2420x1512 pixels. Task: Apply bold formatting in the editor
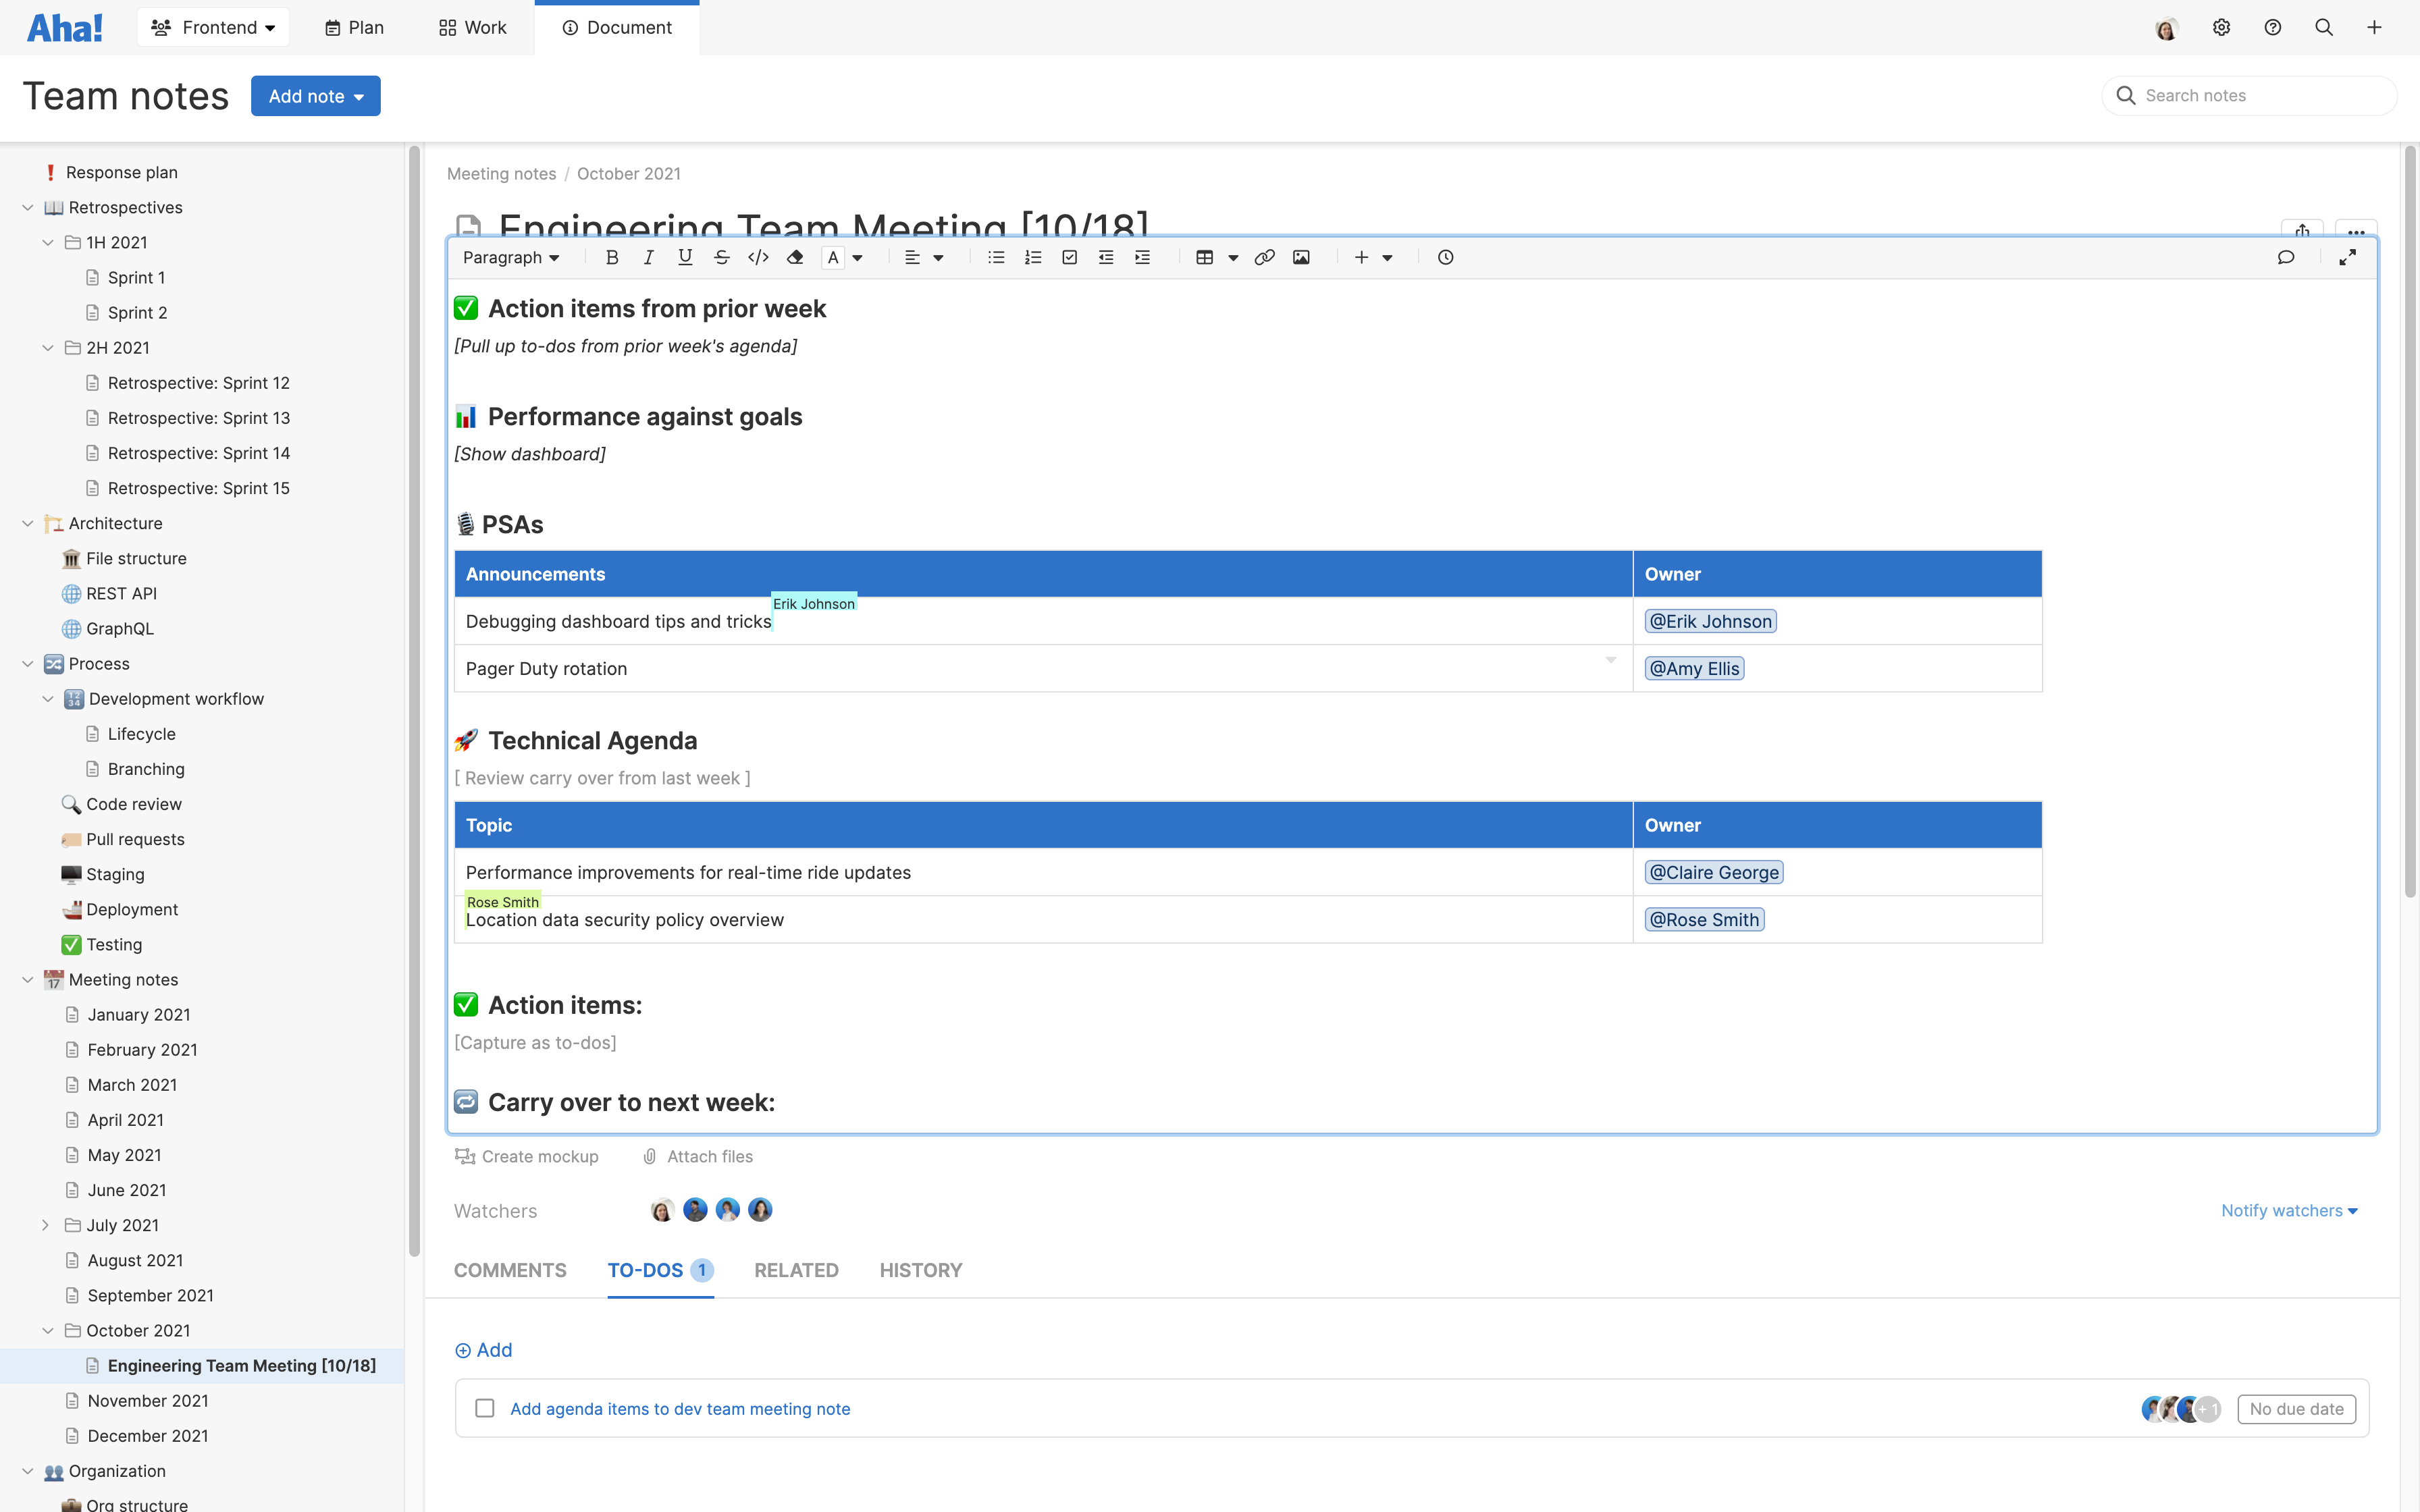(x=612, y=257)
